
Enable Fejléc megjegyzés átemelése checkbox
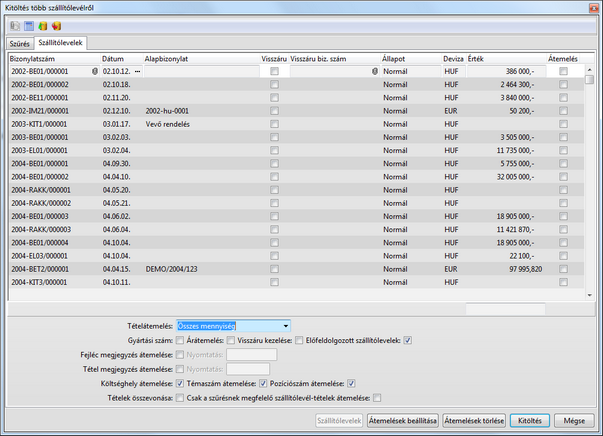click(x=180, y=355)
